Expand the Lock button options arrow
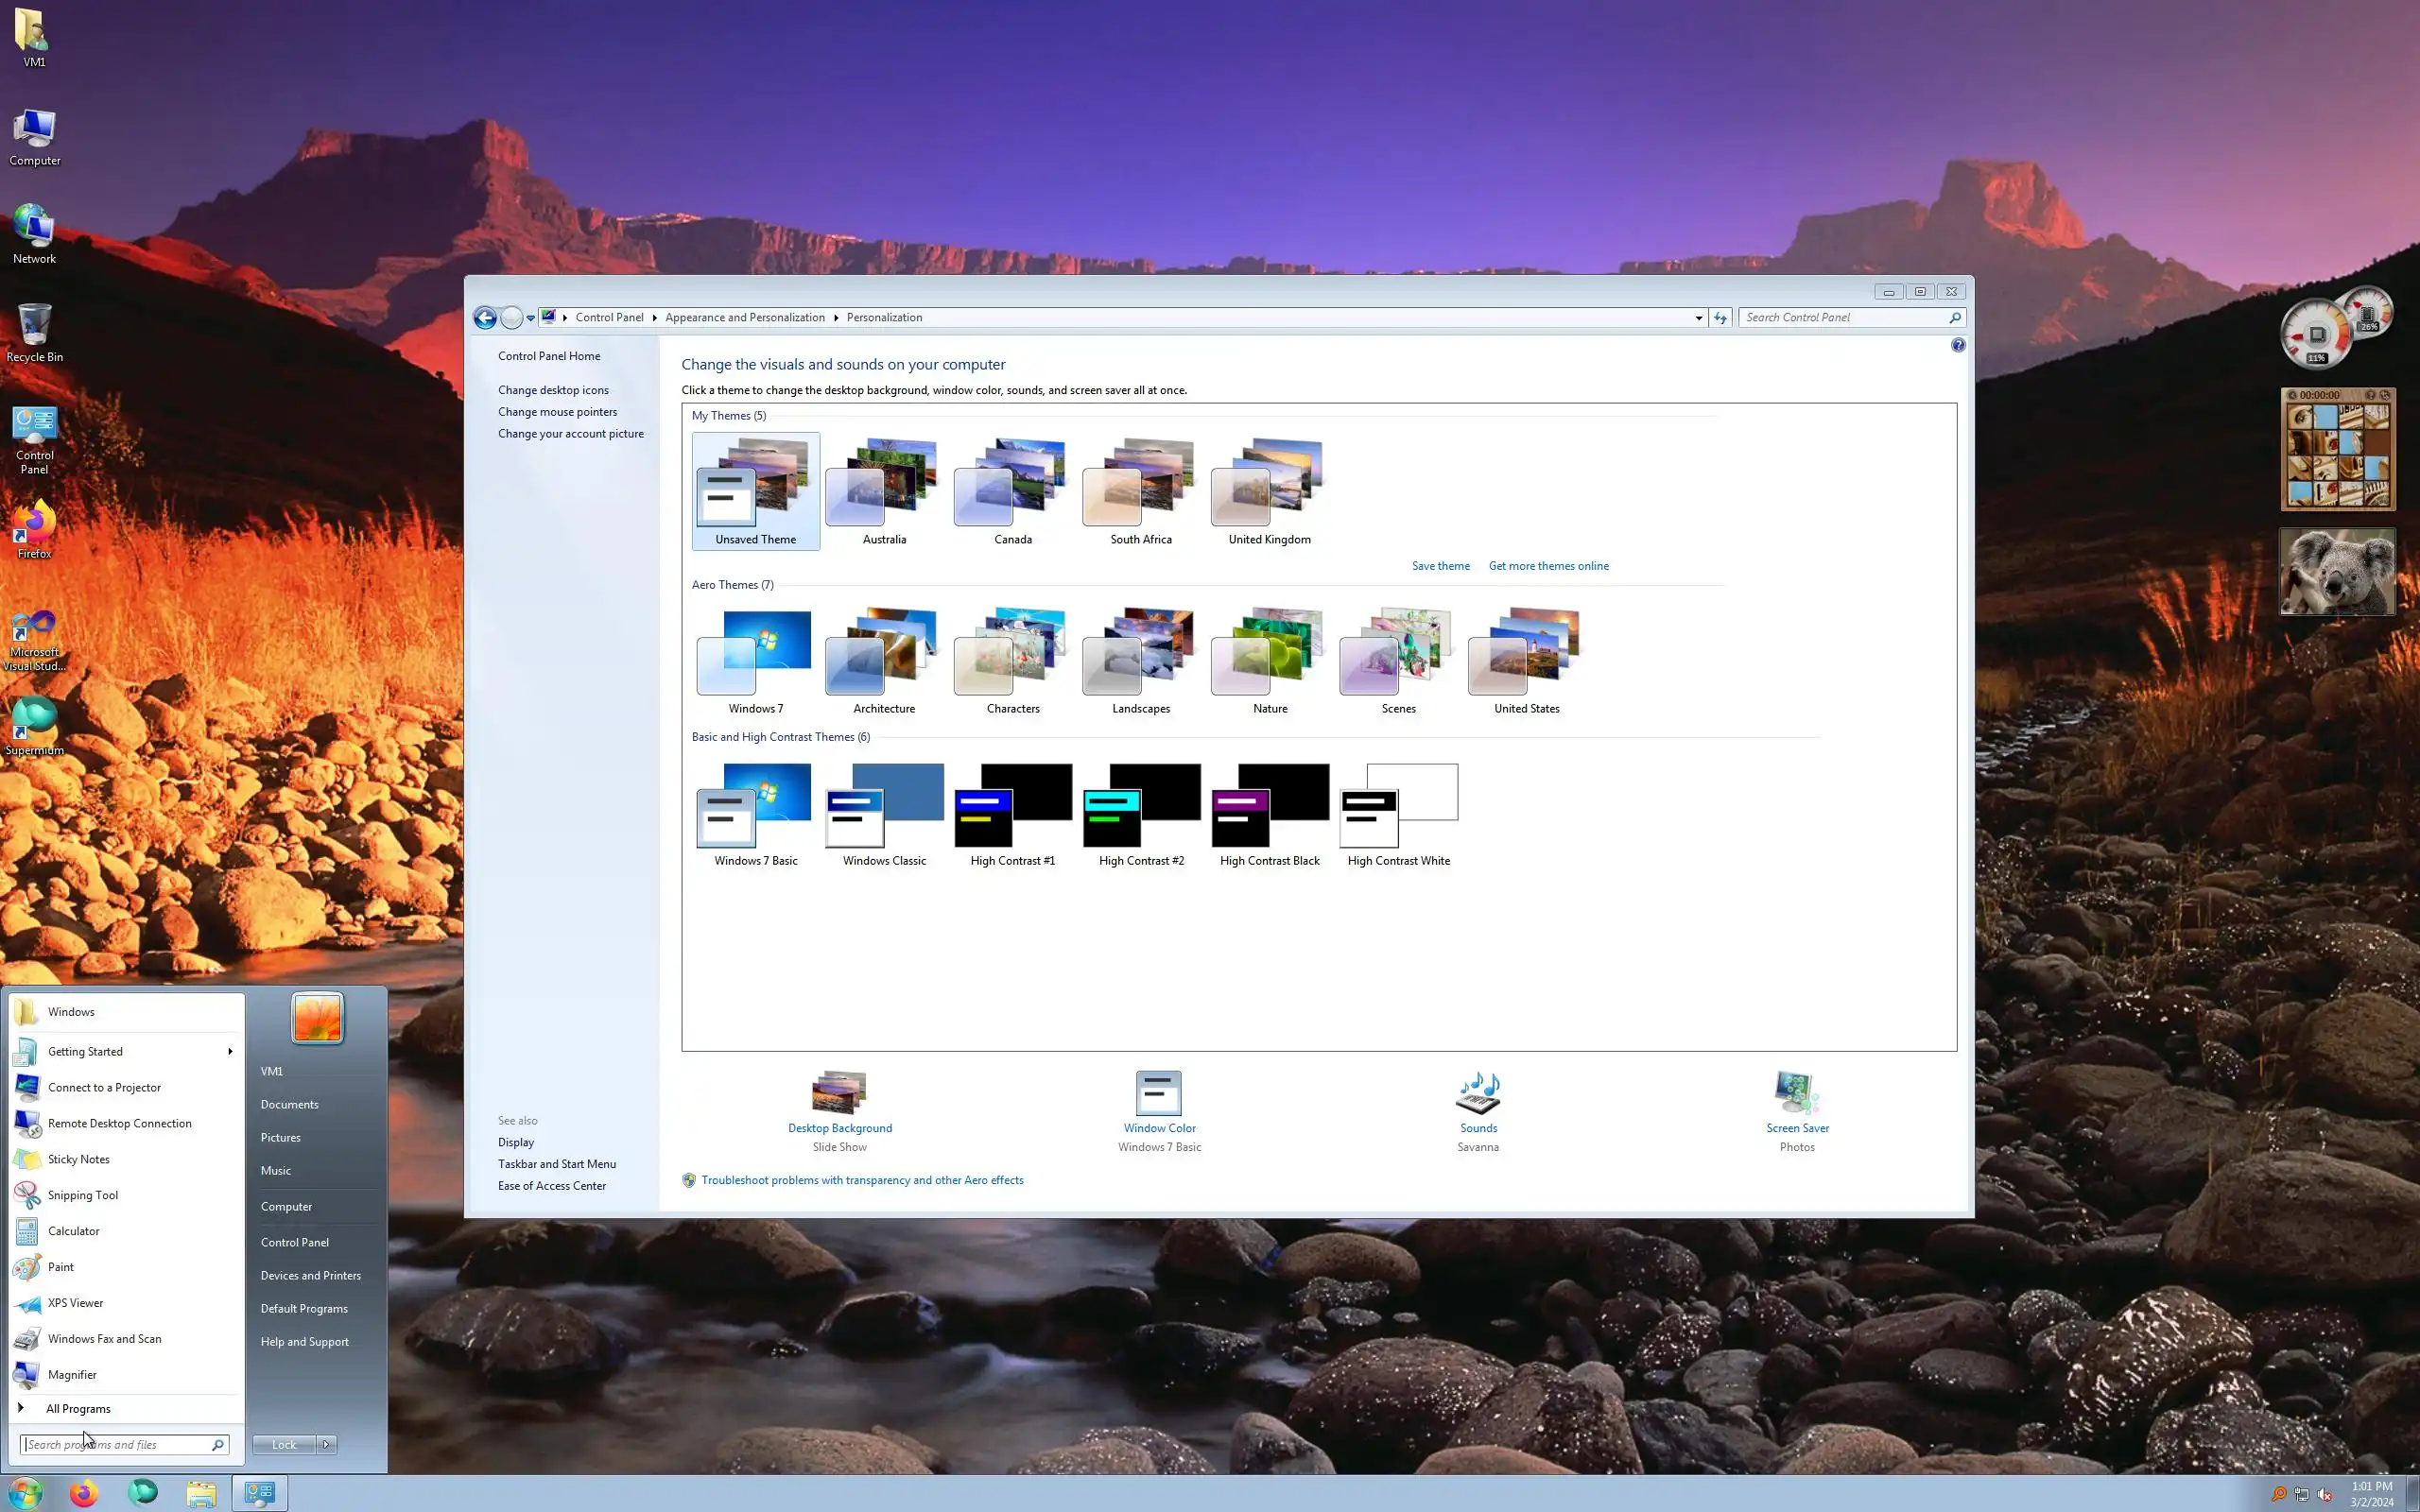 coord(326,1444)
